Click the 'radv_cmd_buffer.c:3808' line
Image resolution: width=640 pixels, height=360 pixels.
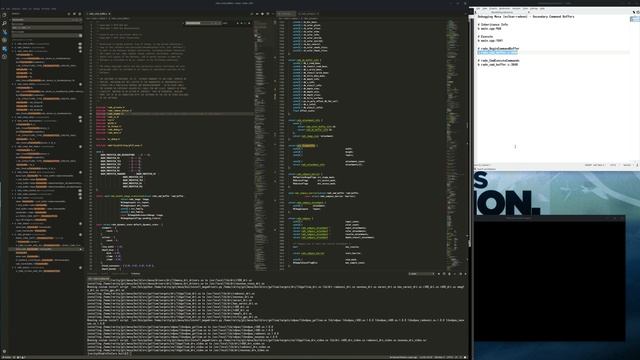(x=498, y=64)
